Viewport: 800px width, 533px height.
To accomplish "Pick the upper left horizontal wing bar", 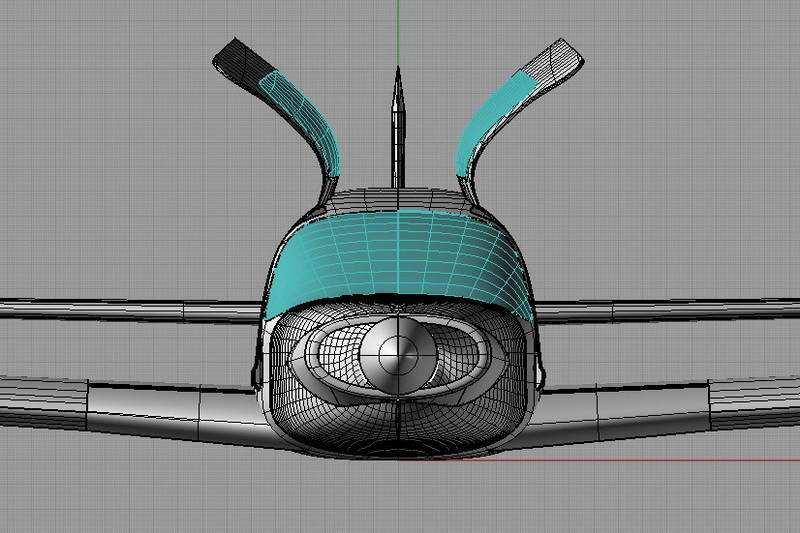I will [130, 310].
